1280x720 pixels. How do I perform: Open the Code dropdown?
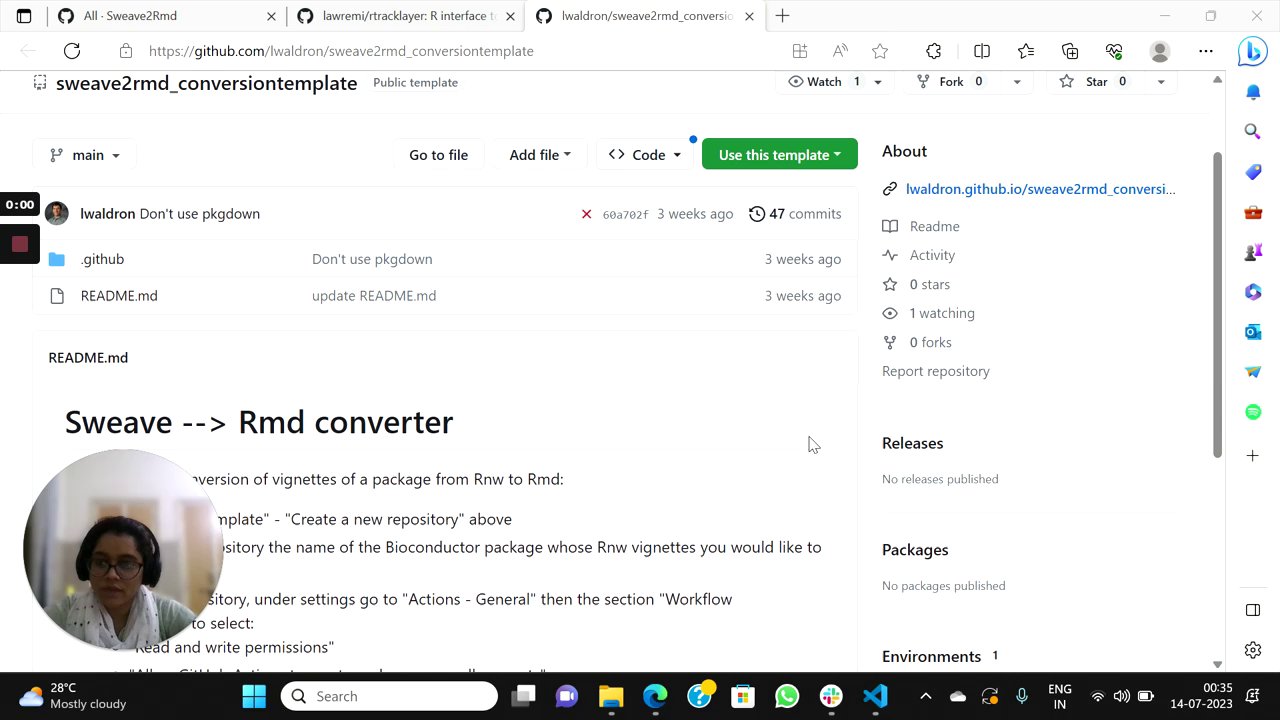pos(645,155)
